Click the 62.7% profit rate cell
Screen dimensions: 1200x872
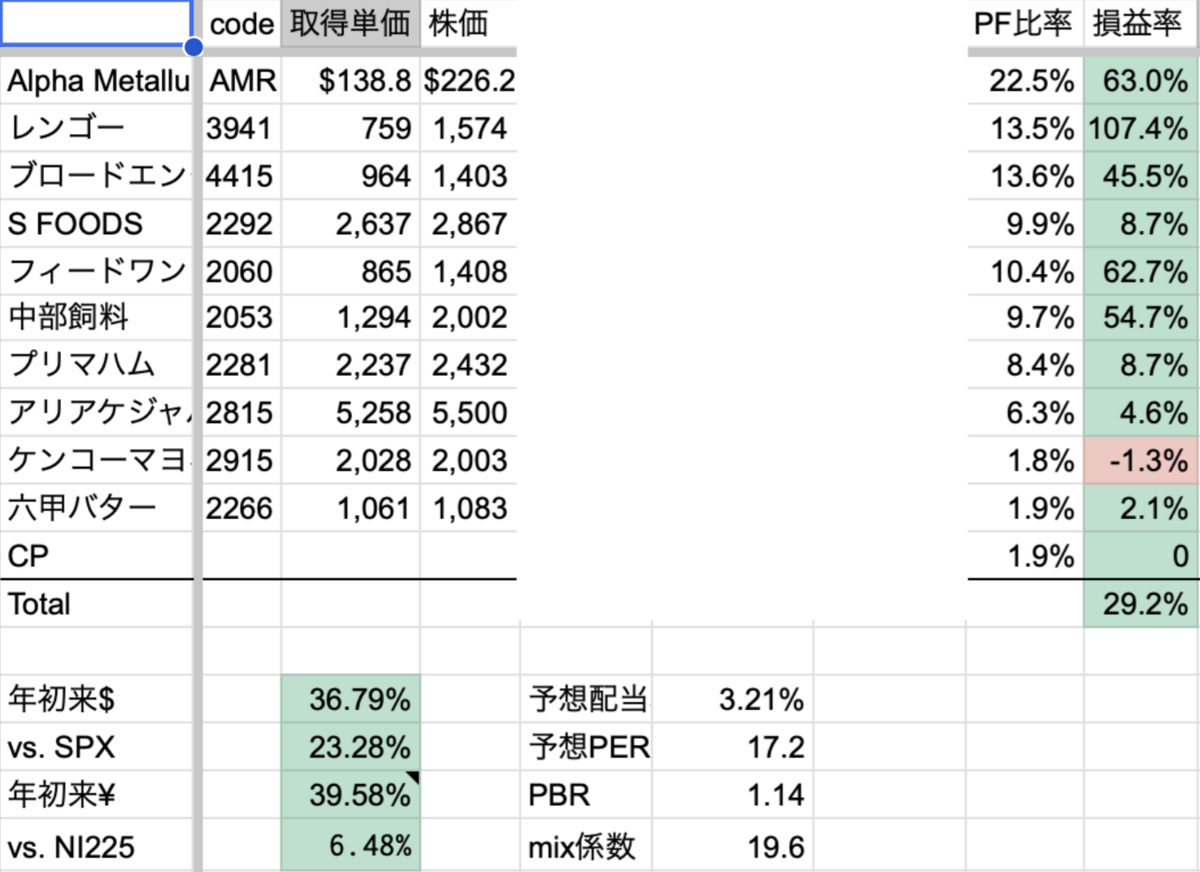click(x=1141, y=271)
